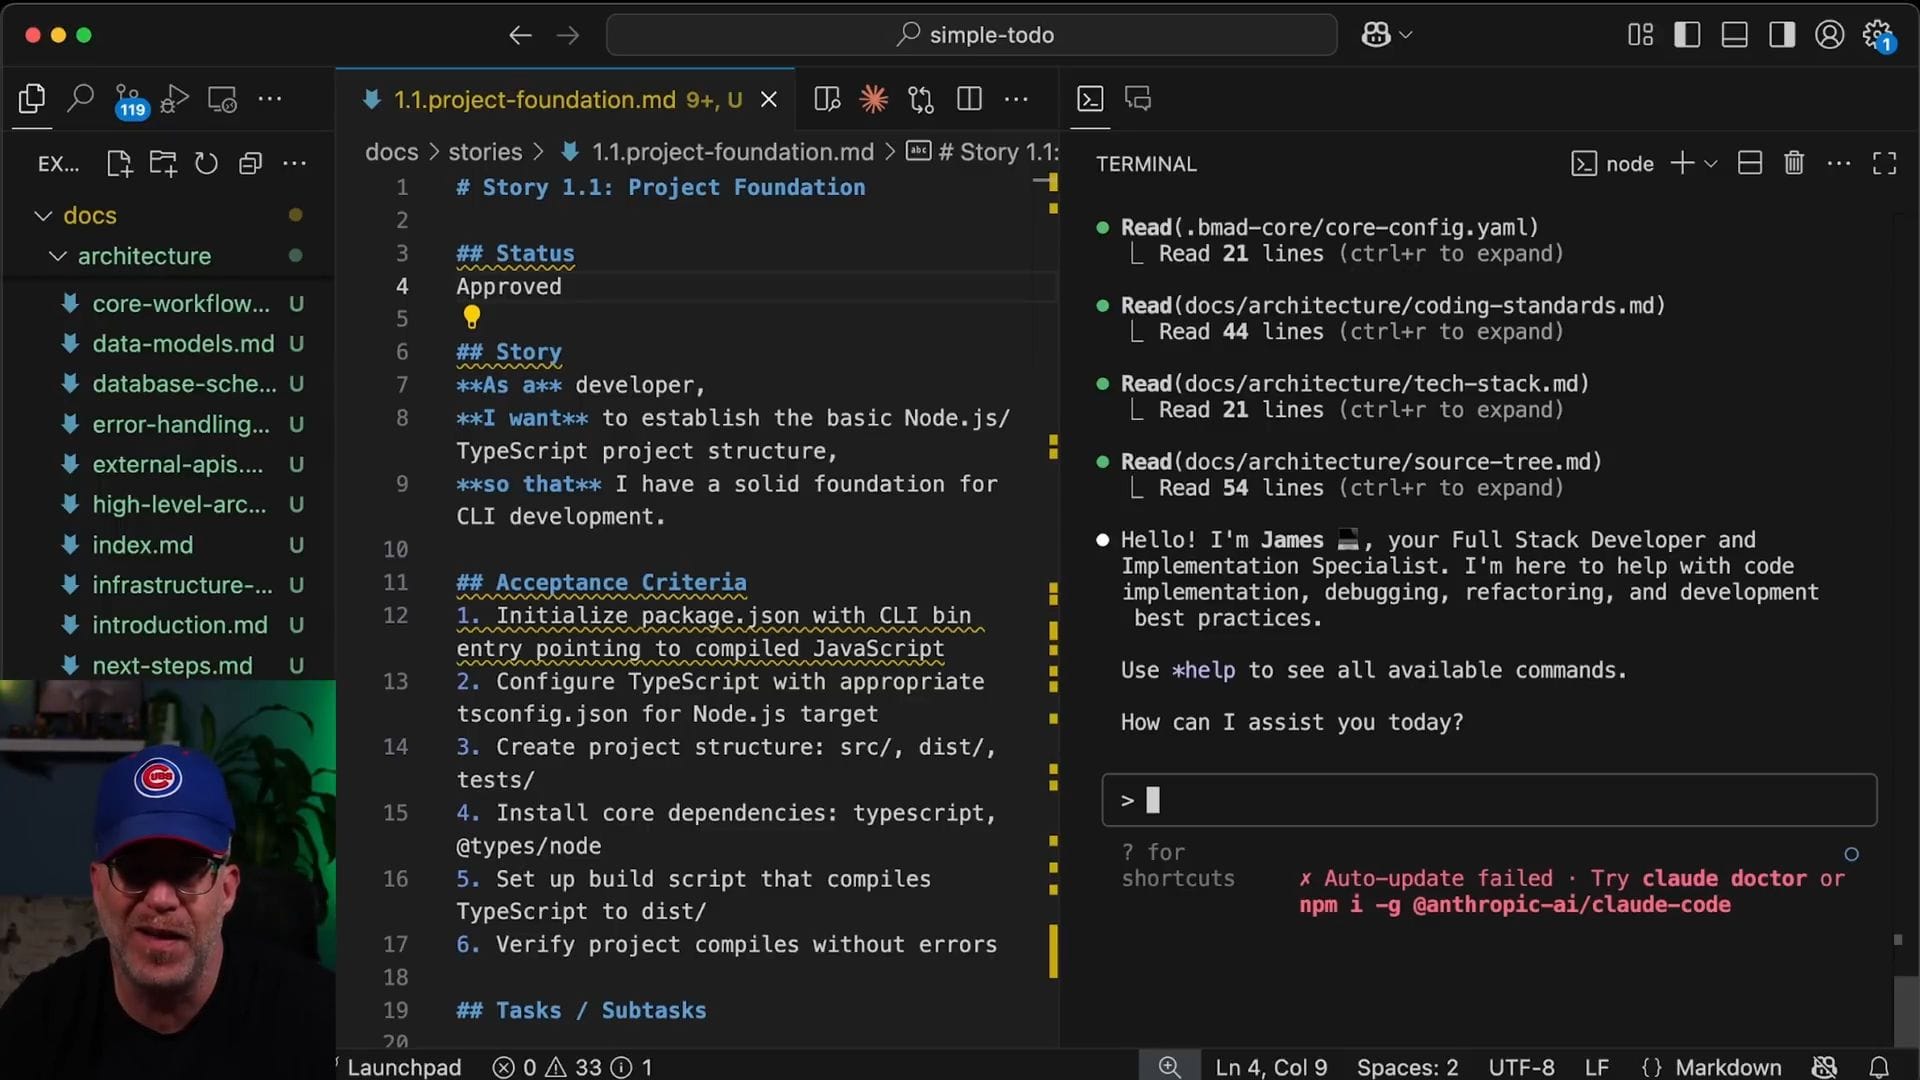Open Source Control with 119 badge
The width and height of the screenshot is (1920, 1080).
pos(127,99)
